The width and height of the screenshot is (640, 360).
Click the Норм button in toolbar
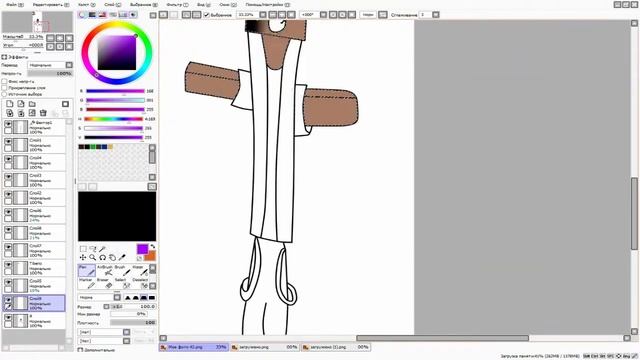pos(368,15)
